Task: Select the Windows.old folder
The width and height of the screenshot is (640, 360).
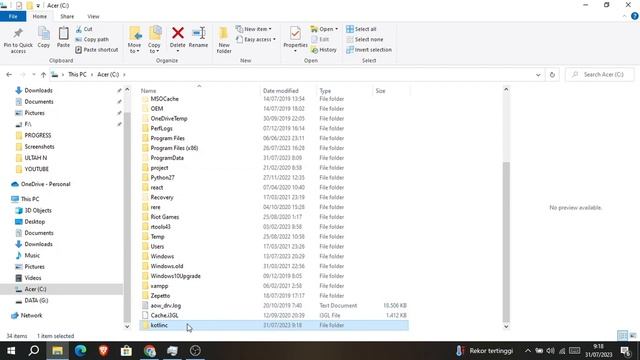Action: click(167, 266)
